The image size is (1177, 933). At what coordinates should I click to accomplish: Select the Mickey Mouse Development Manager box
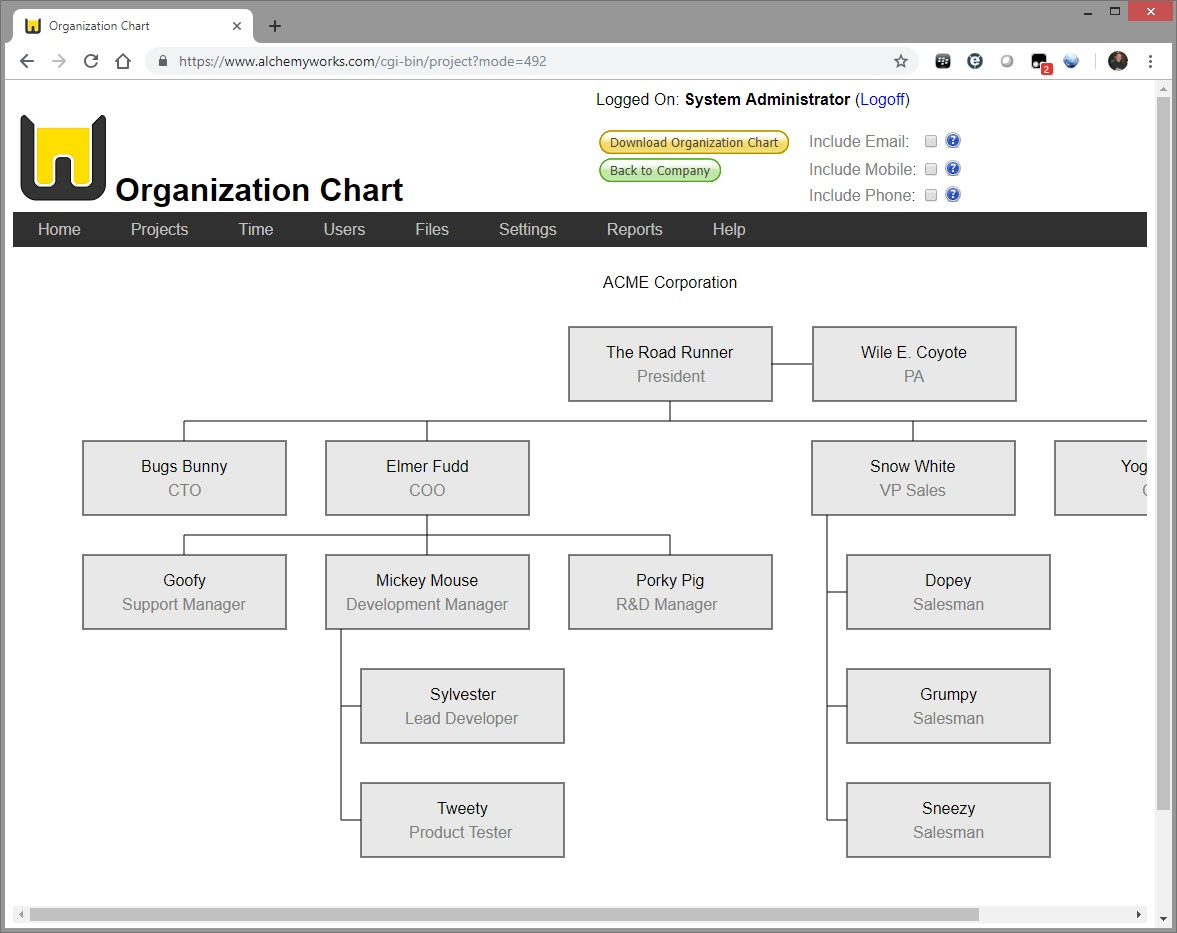coord(427,592)
